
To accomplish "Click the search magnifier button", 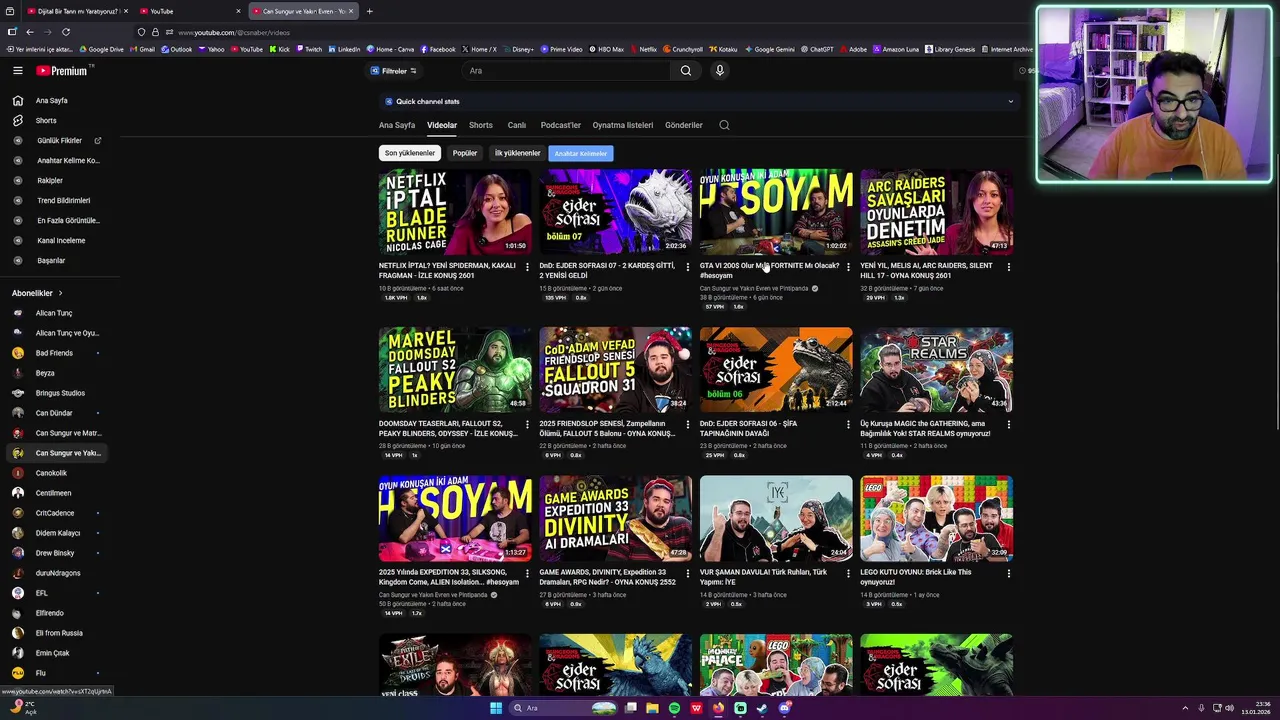I will point(686,71).
